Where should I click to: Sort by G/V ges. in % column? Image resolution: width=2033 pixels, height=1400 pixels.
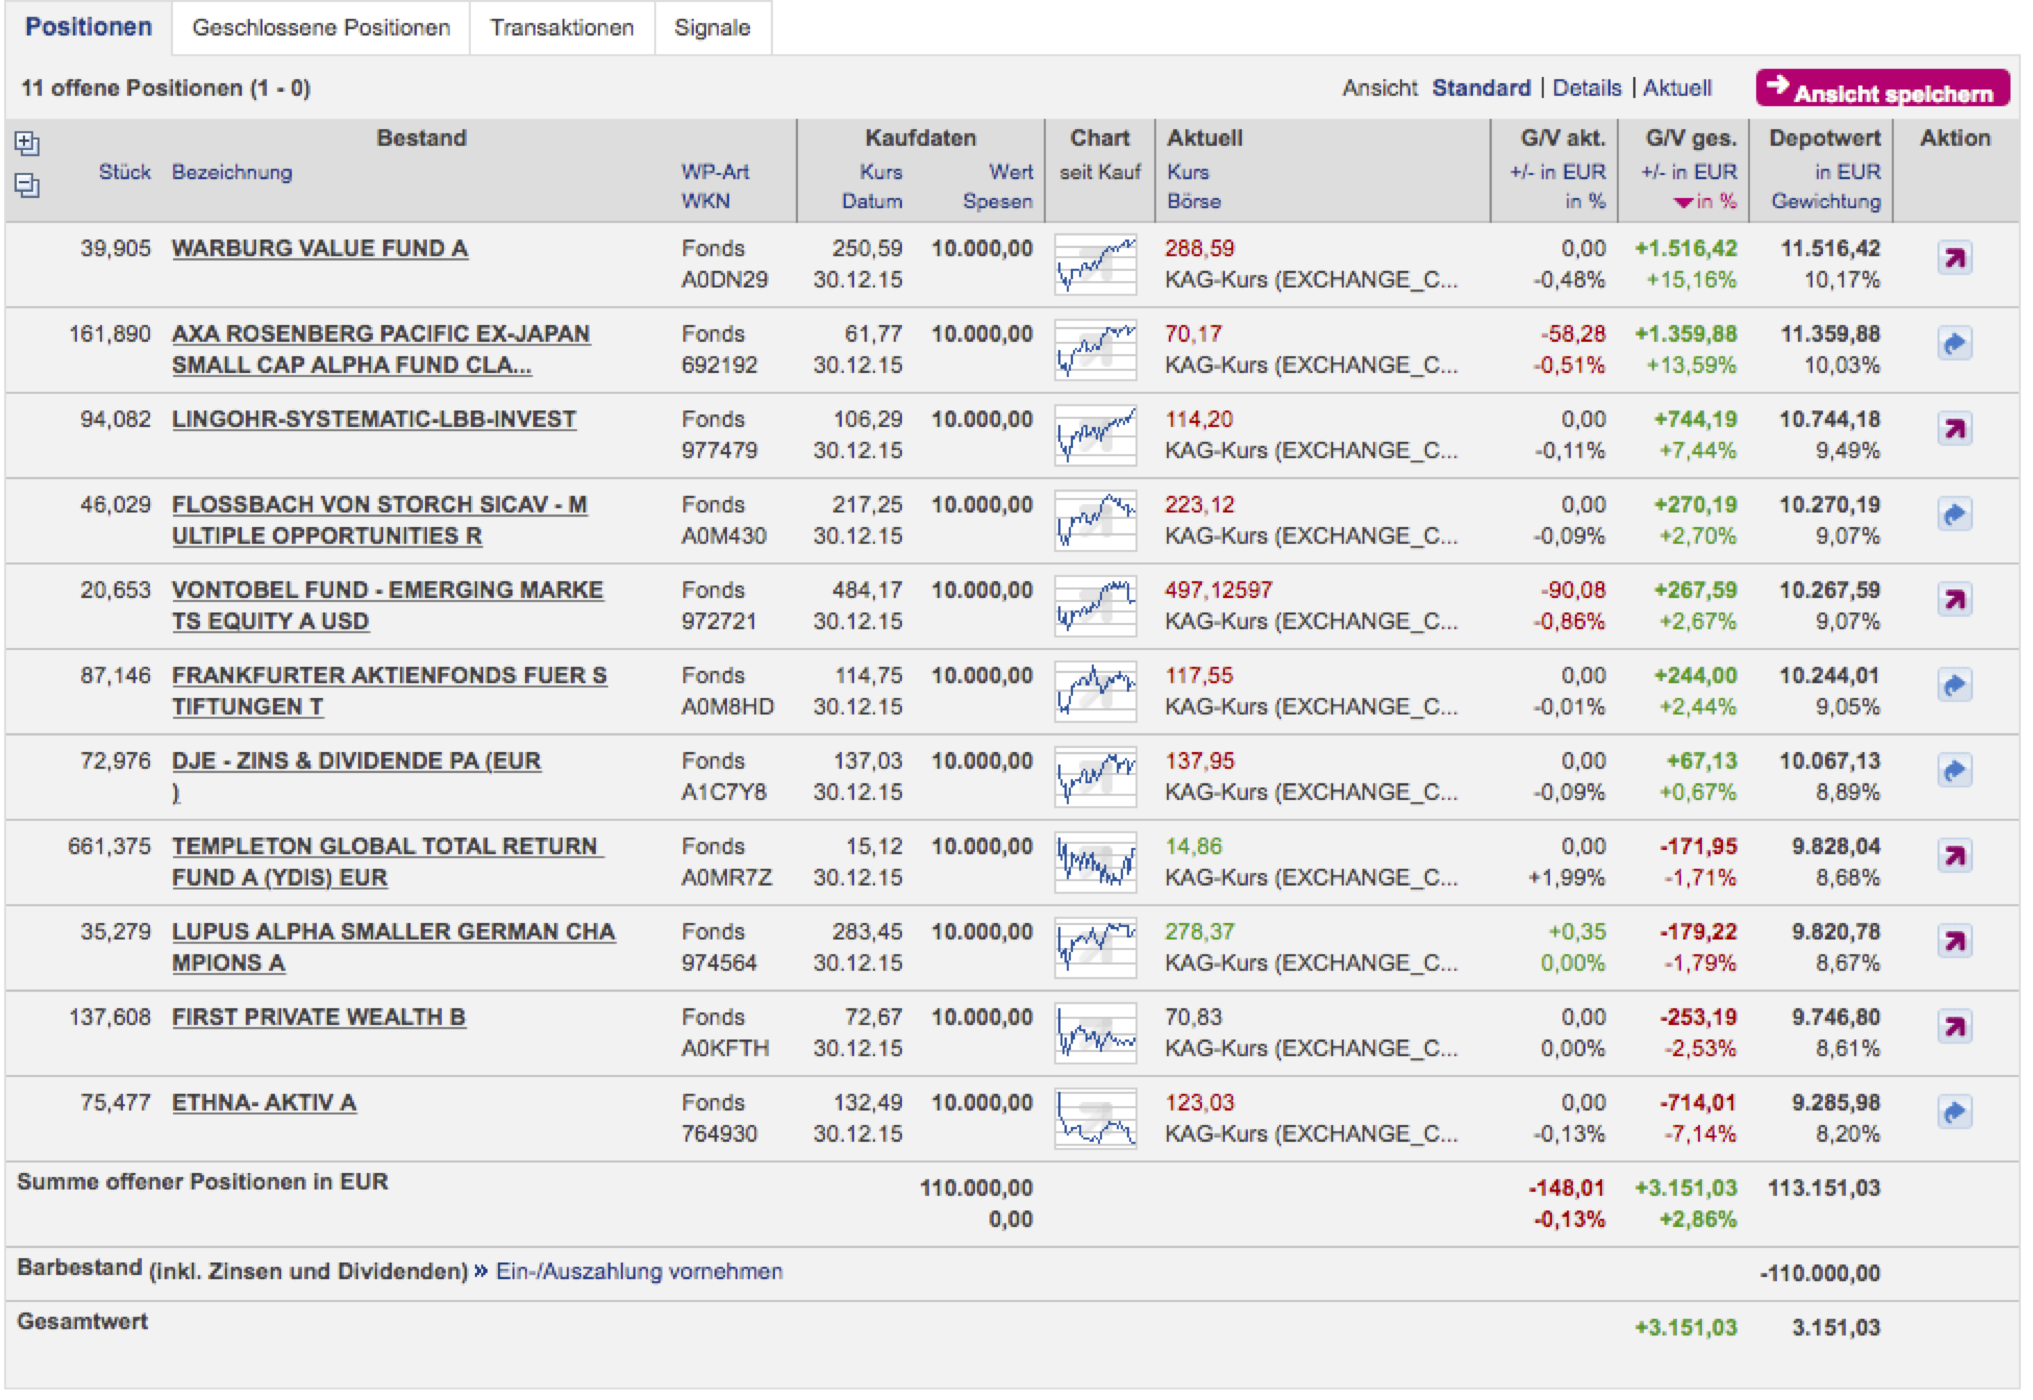point(1714,201)
